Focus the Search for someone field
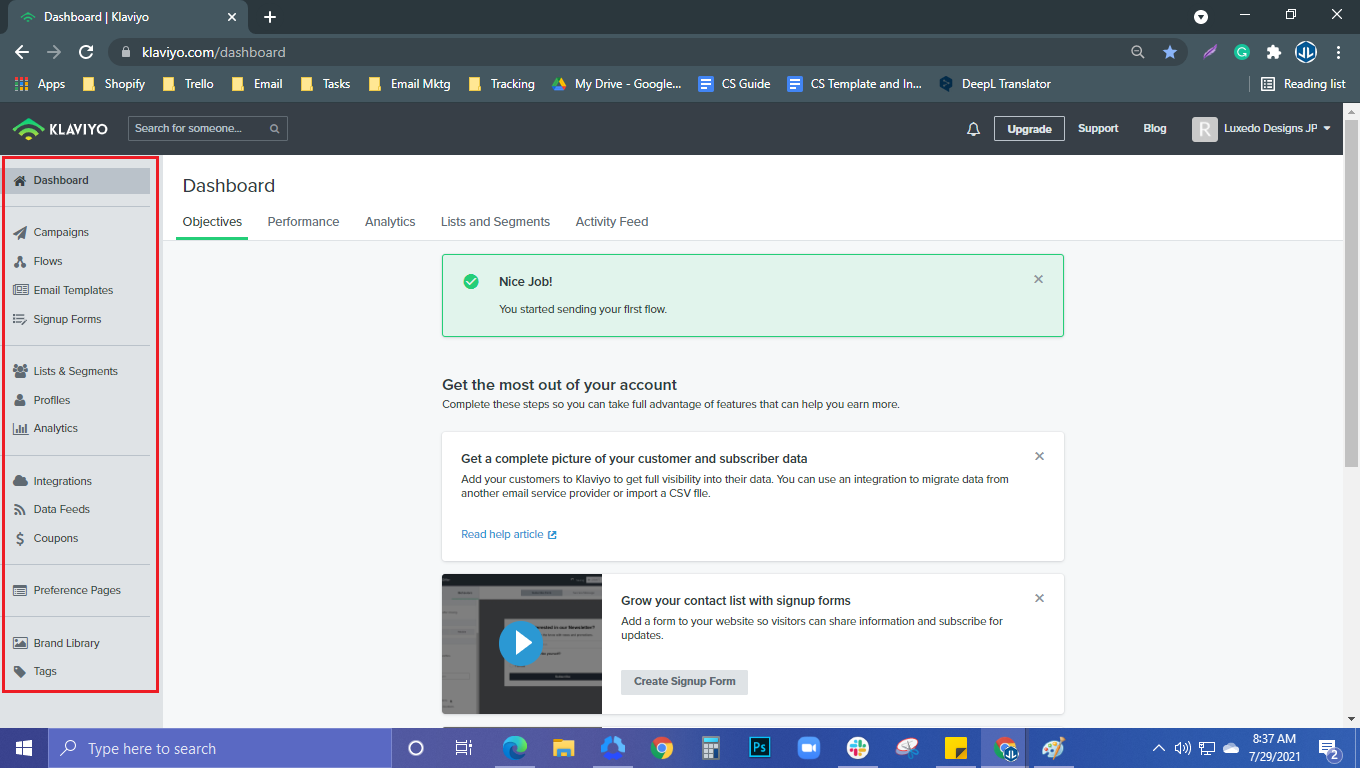 [207, 128]
